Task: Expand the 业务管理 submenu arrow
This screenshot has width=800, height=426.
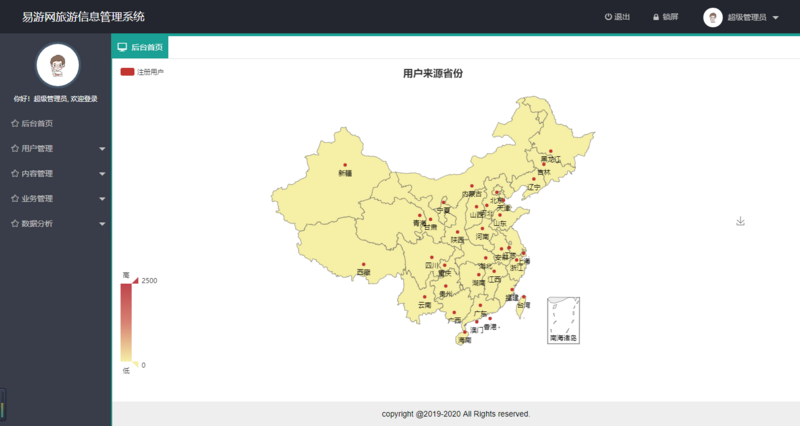Action: [x=102, y=199]
